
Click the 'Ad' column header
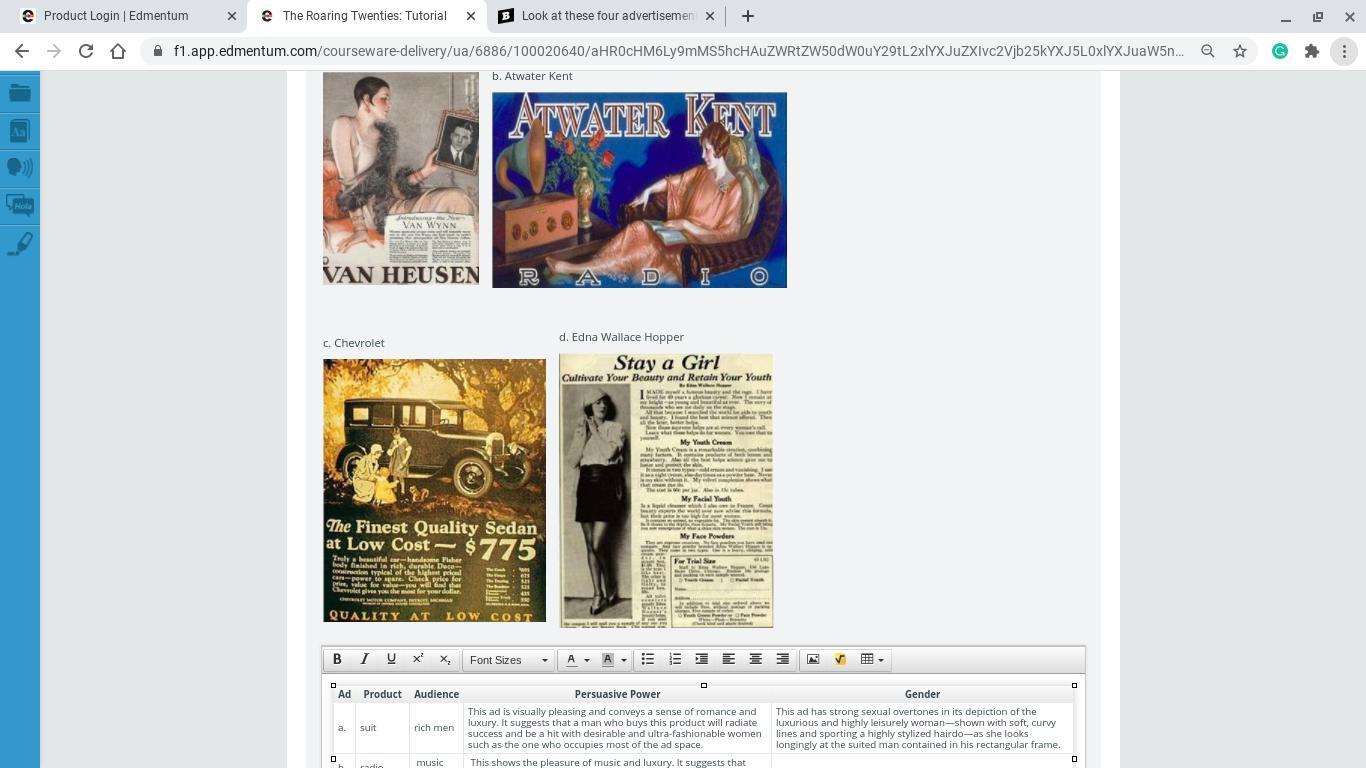tap(344, 694)
